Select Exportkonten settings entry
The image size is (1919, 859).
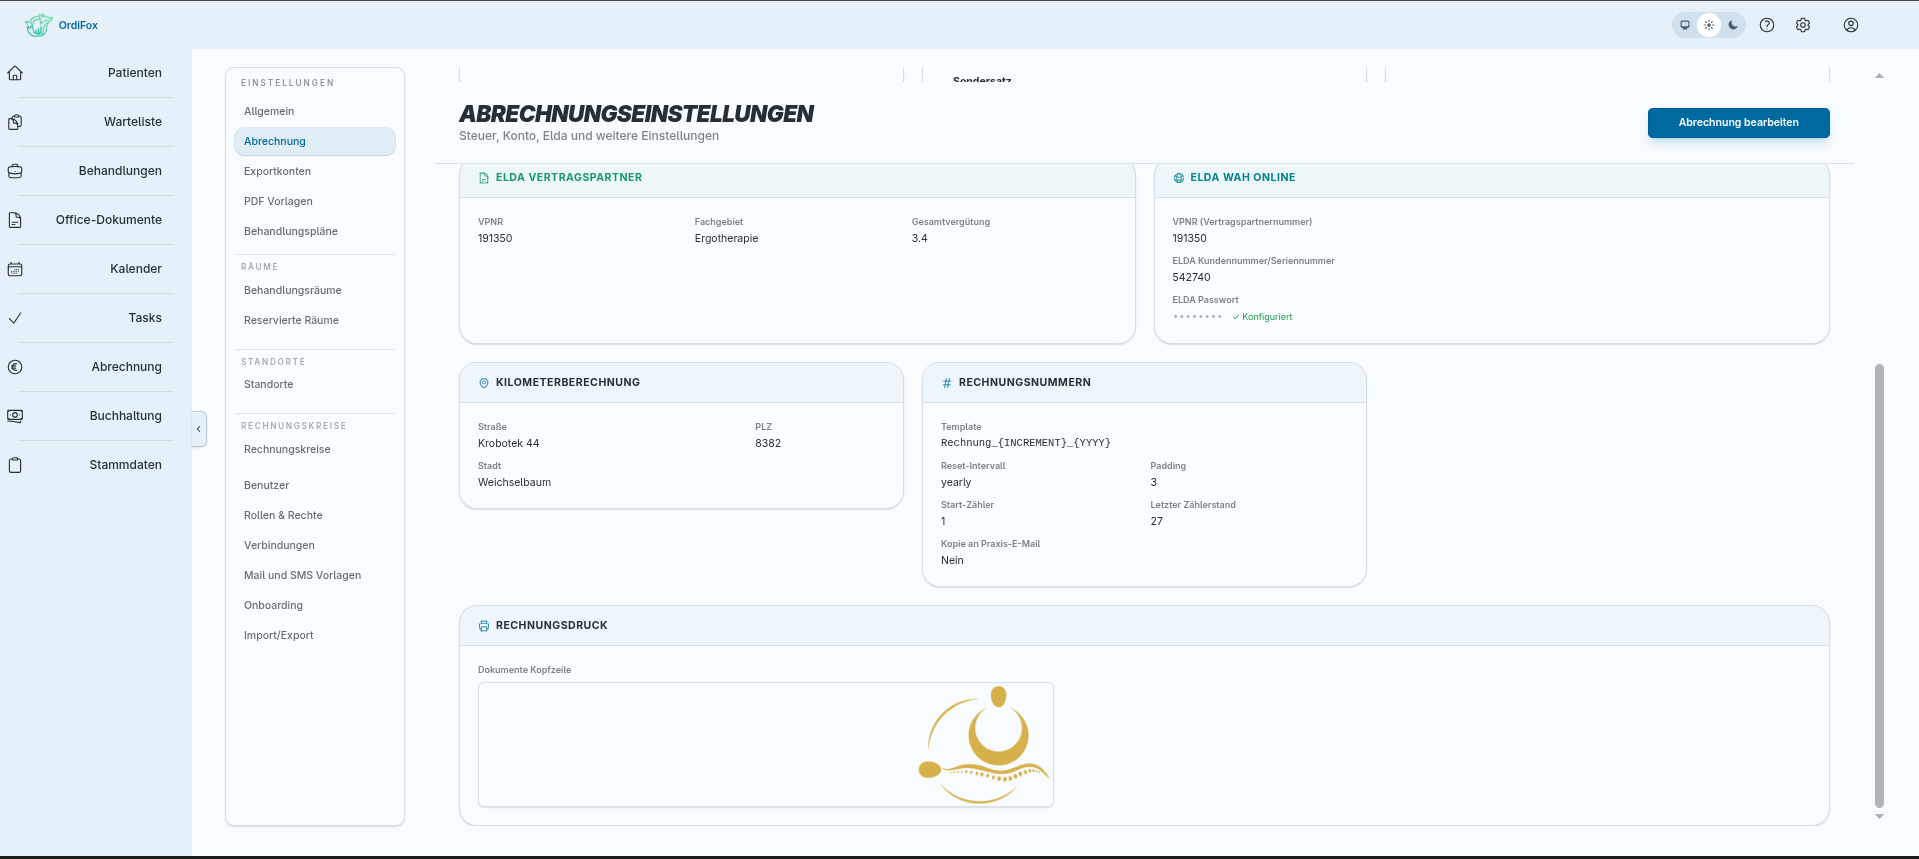315,171
